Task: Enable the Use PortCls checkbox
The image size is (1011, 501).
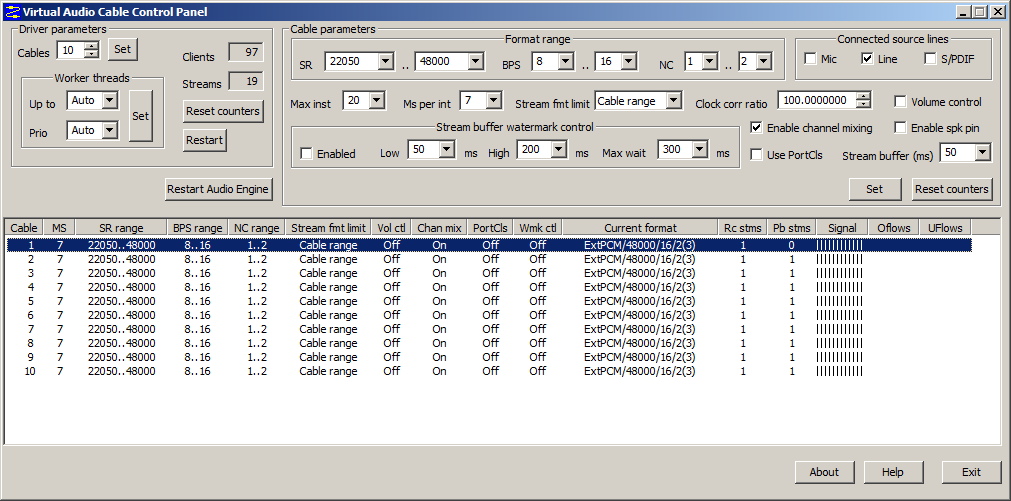Action: coord(756,155)
